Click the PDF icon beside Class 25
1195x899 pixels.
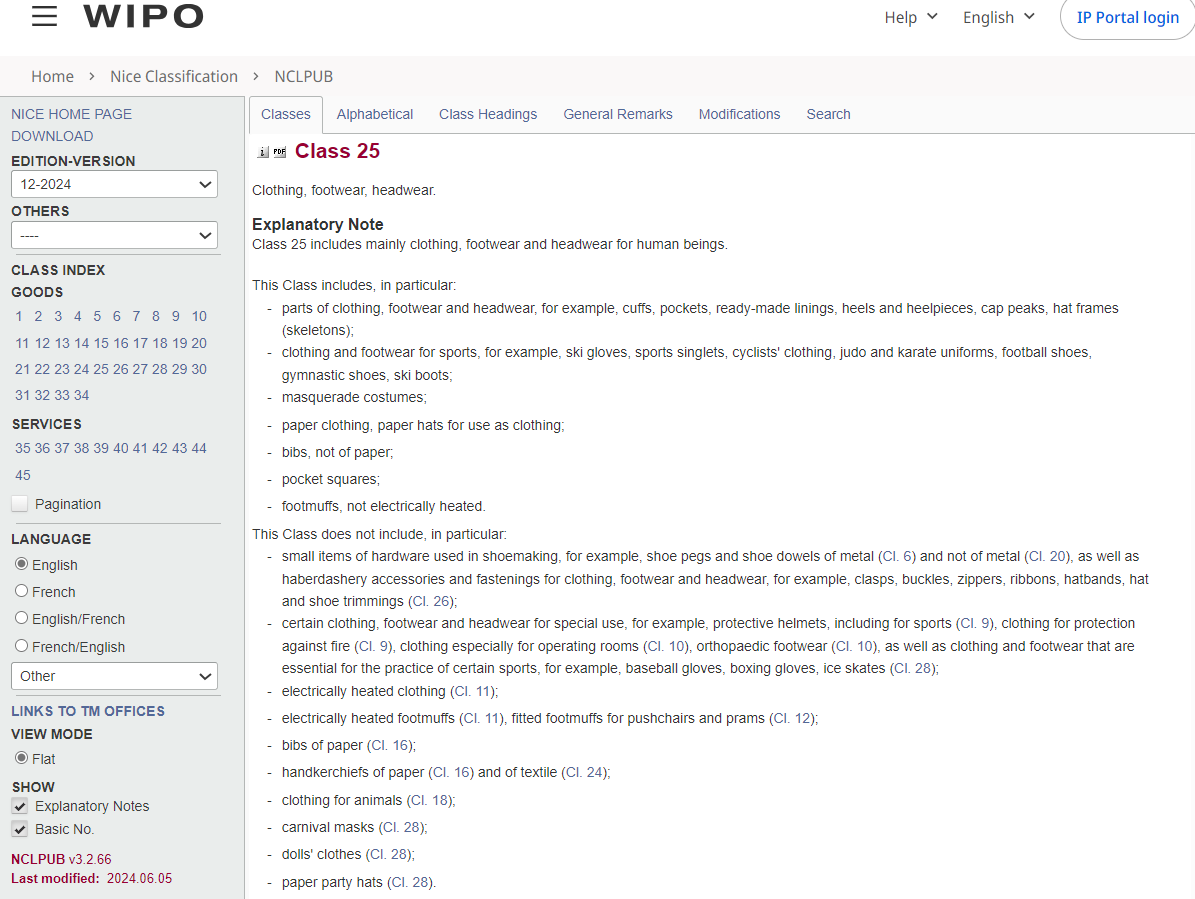279,152
